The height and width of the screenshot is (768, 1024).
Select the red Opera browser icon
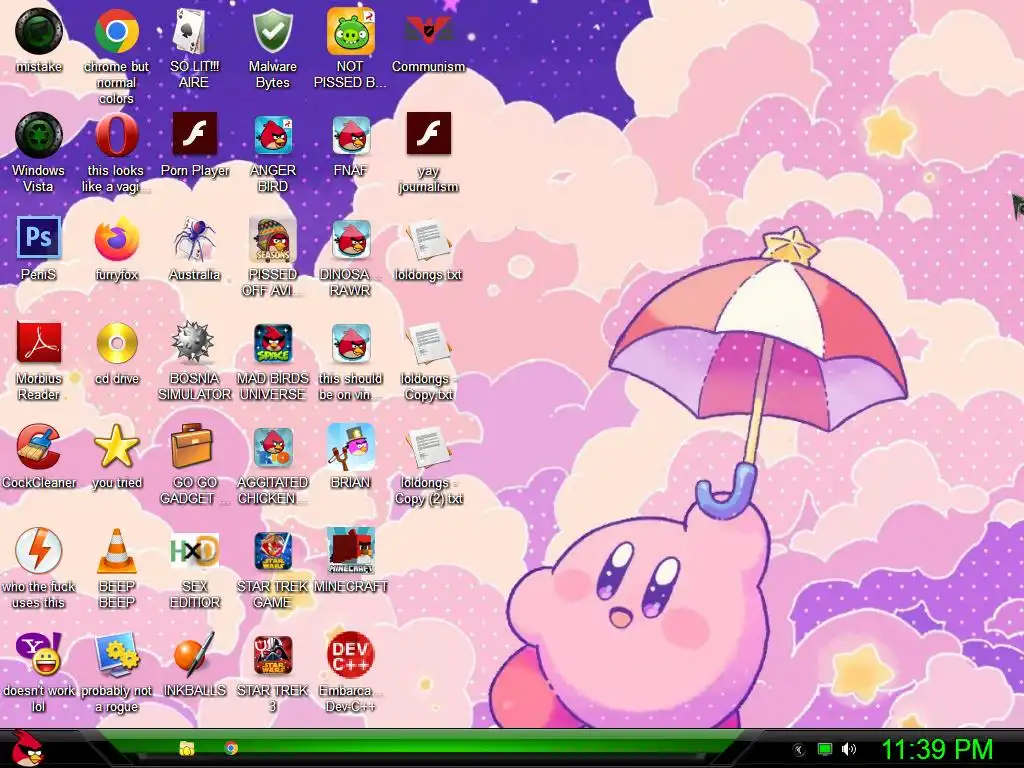(x=116, y=135)
